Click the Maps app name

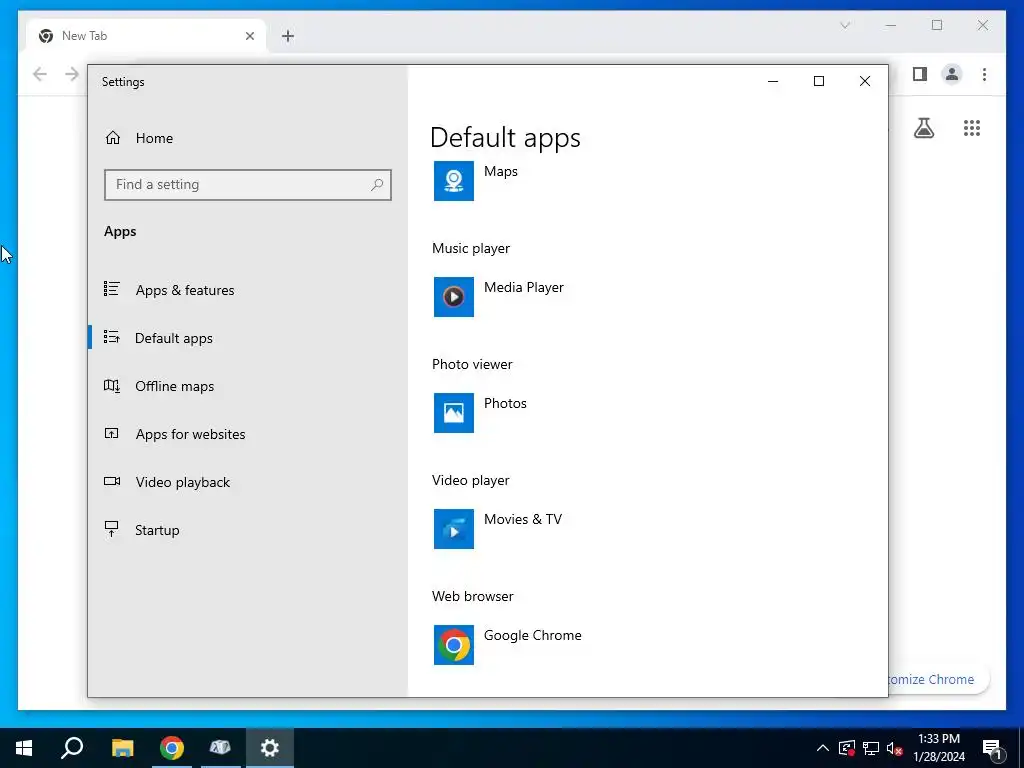pyautogui.click(x=501, y=171)
